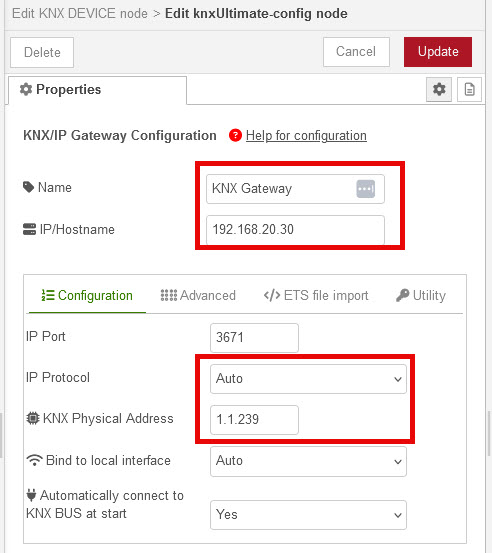Click the tag icon beside Name
Image resolution: width=492 pixels, height=553 pixels.
point(28,187)
